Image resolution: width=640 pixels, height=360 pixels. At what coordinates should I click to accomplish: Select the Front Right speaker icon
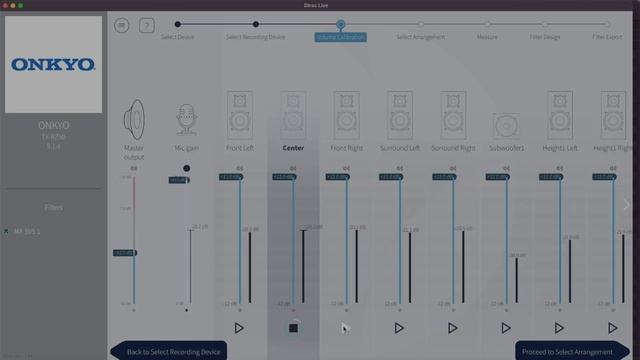347,116
